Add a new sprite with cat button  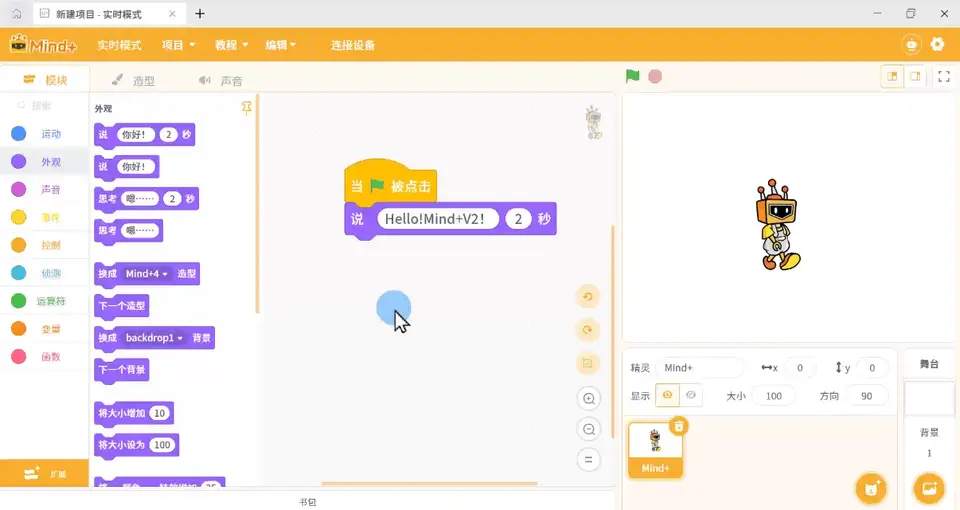[871, 488]
